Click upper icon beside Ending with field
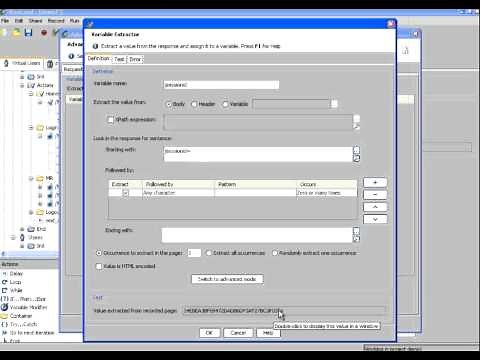 coord(356,230)
